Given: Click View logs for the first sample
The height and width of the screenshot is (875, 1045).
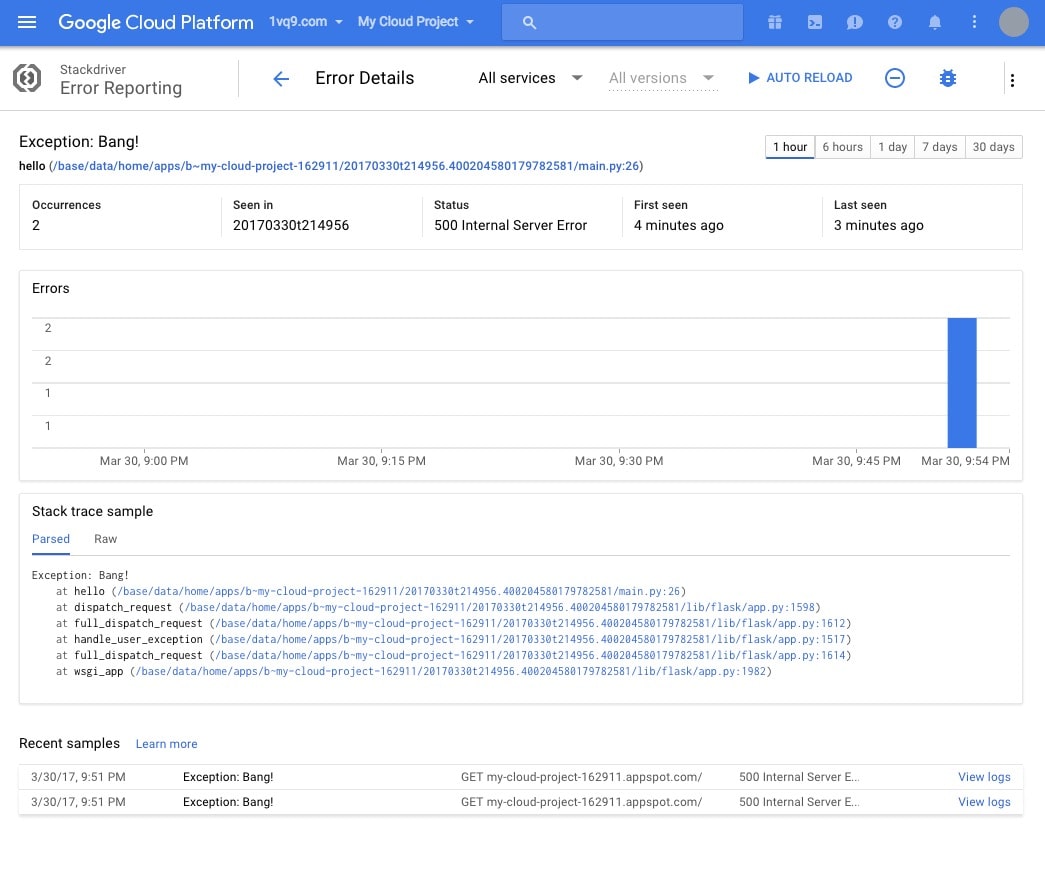Looking at the screenshot, I should [x=984, y=777].
